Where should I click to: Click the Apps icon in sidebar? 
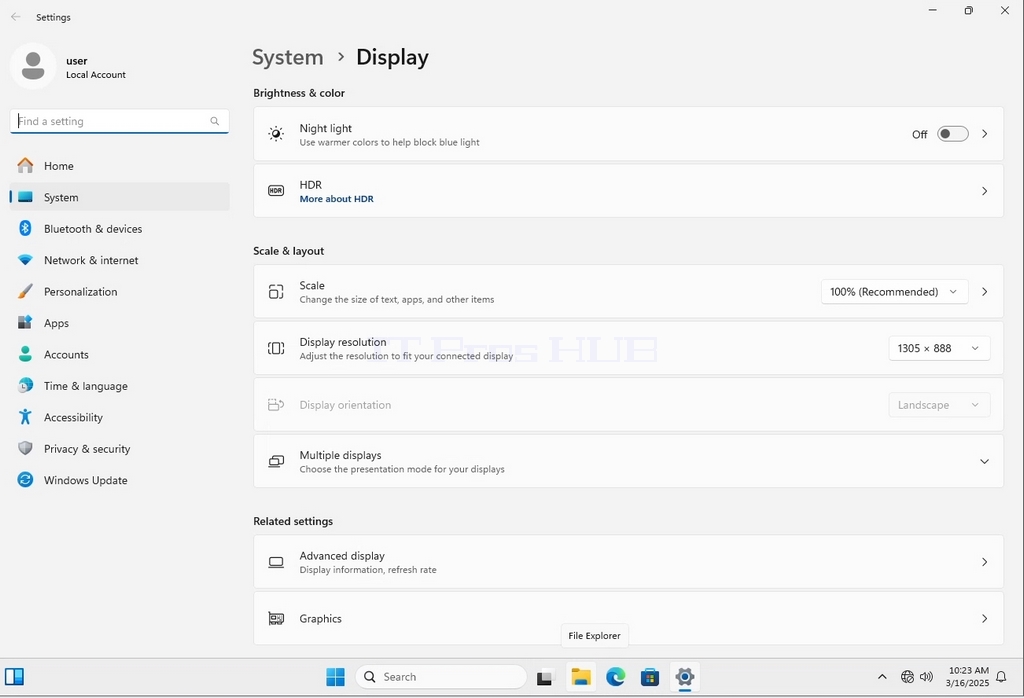[25, 323]
